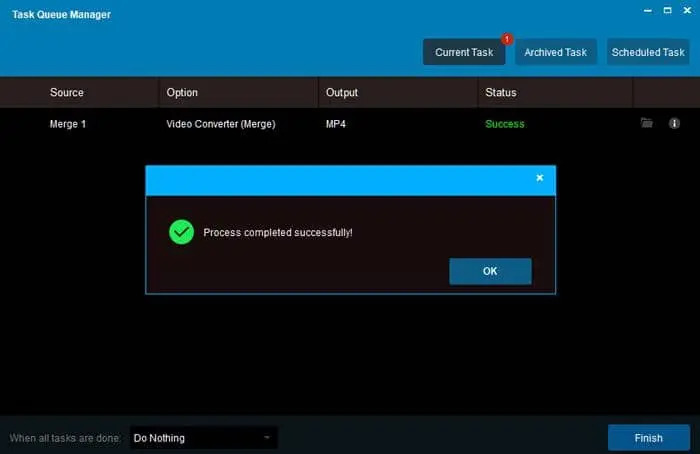The height and width of the screenshot is (454, 700).
Task: Sort by the Status column header
Action: 501,92
